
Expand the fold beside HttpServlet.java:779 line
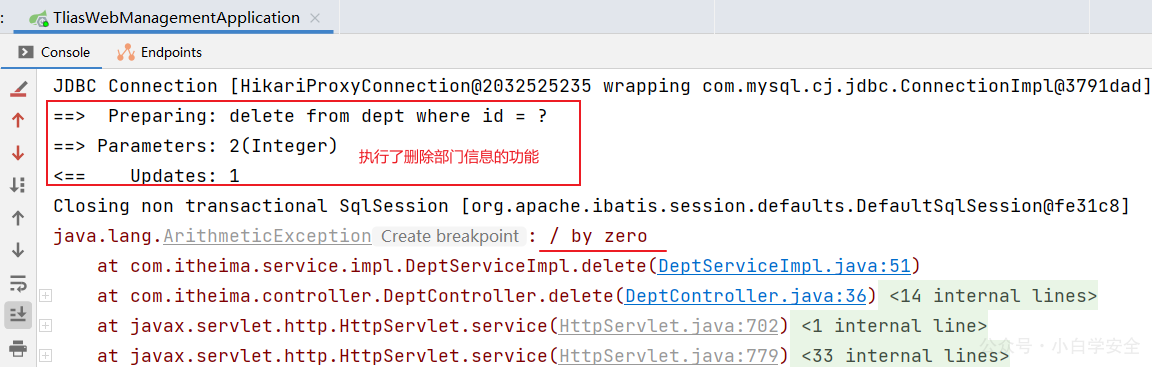tap(46, 355)
